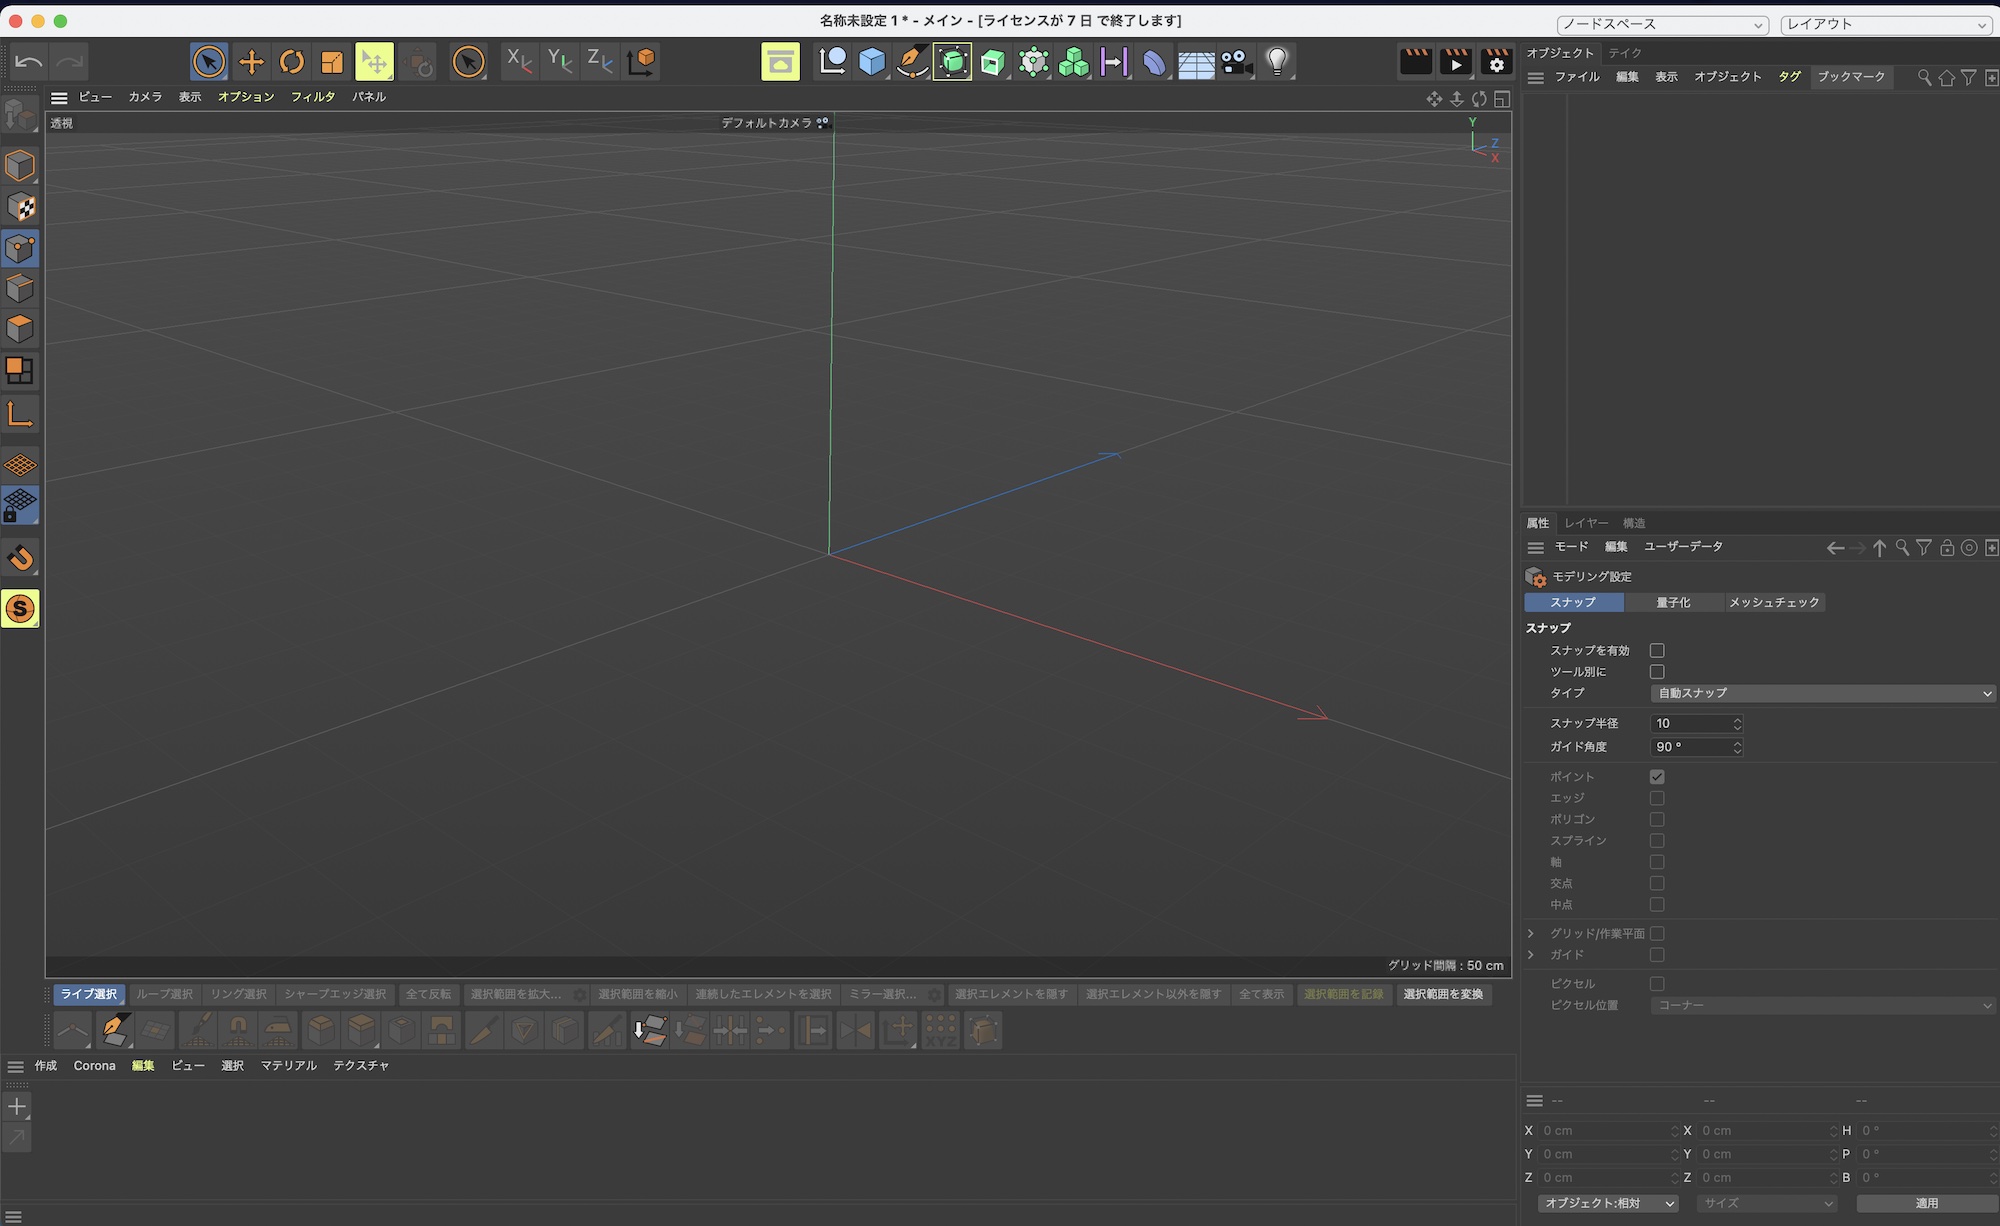Click the ループ選択 button

pos(164,994)
